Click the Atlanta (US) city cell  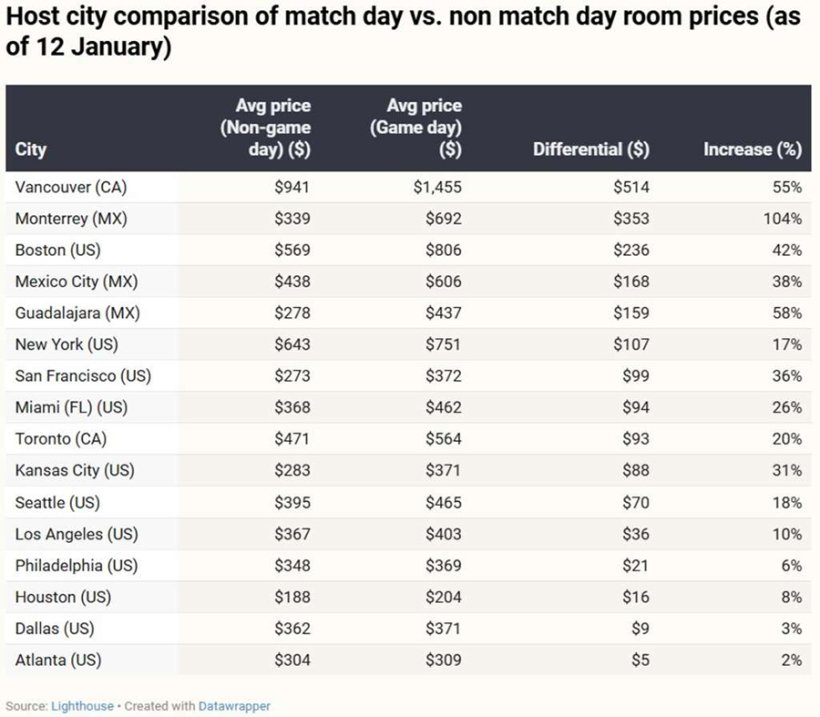click(58, 660)
